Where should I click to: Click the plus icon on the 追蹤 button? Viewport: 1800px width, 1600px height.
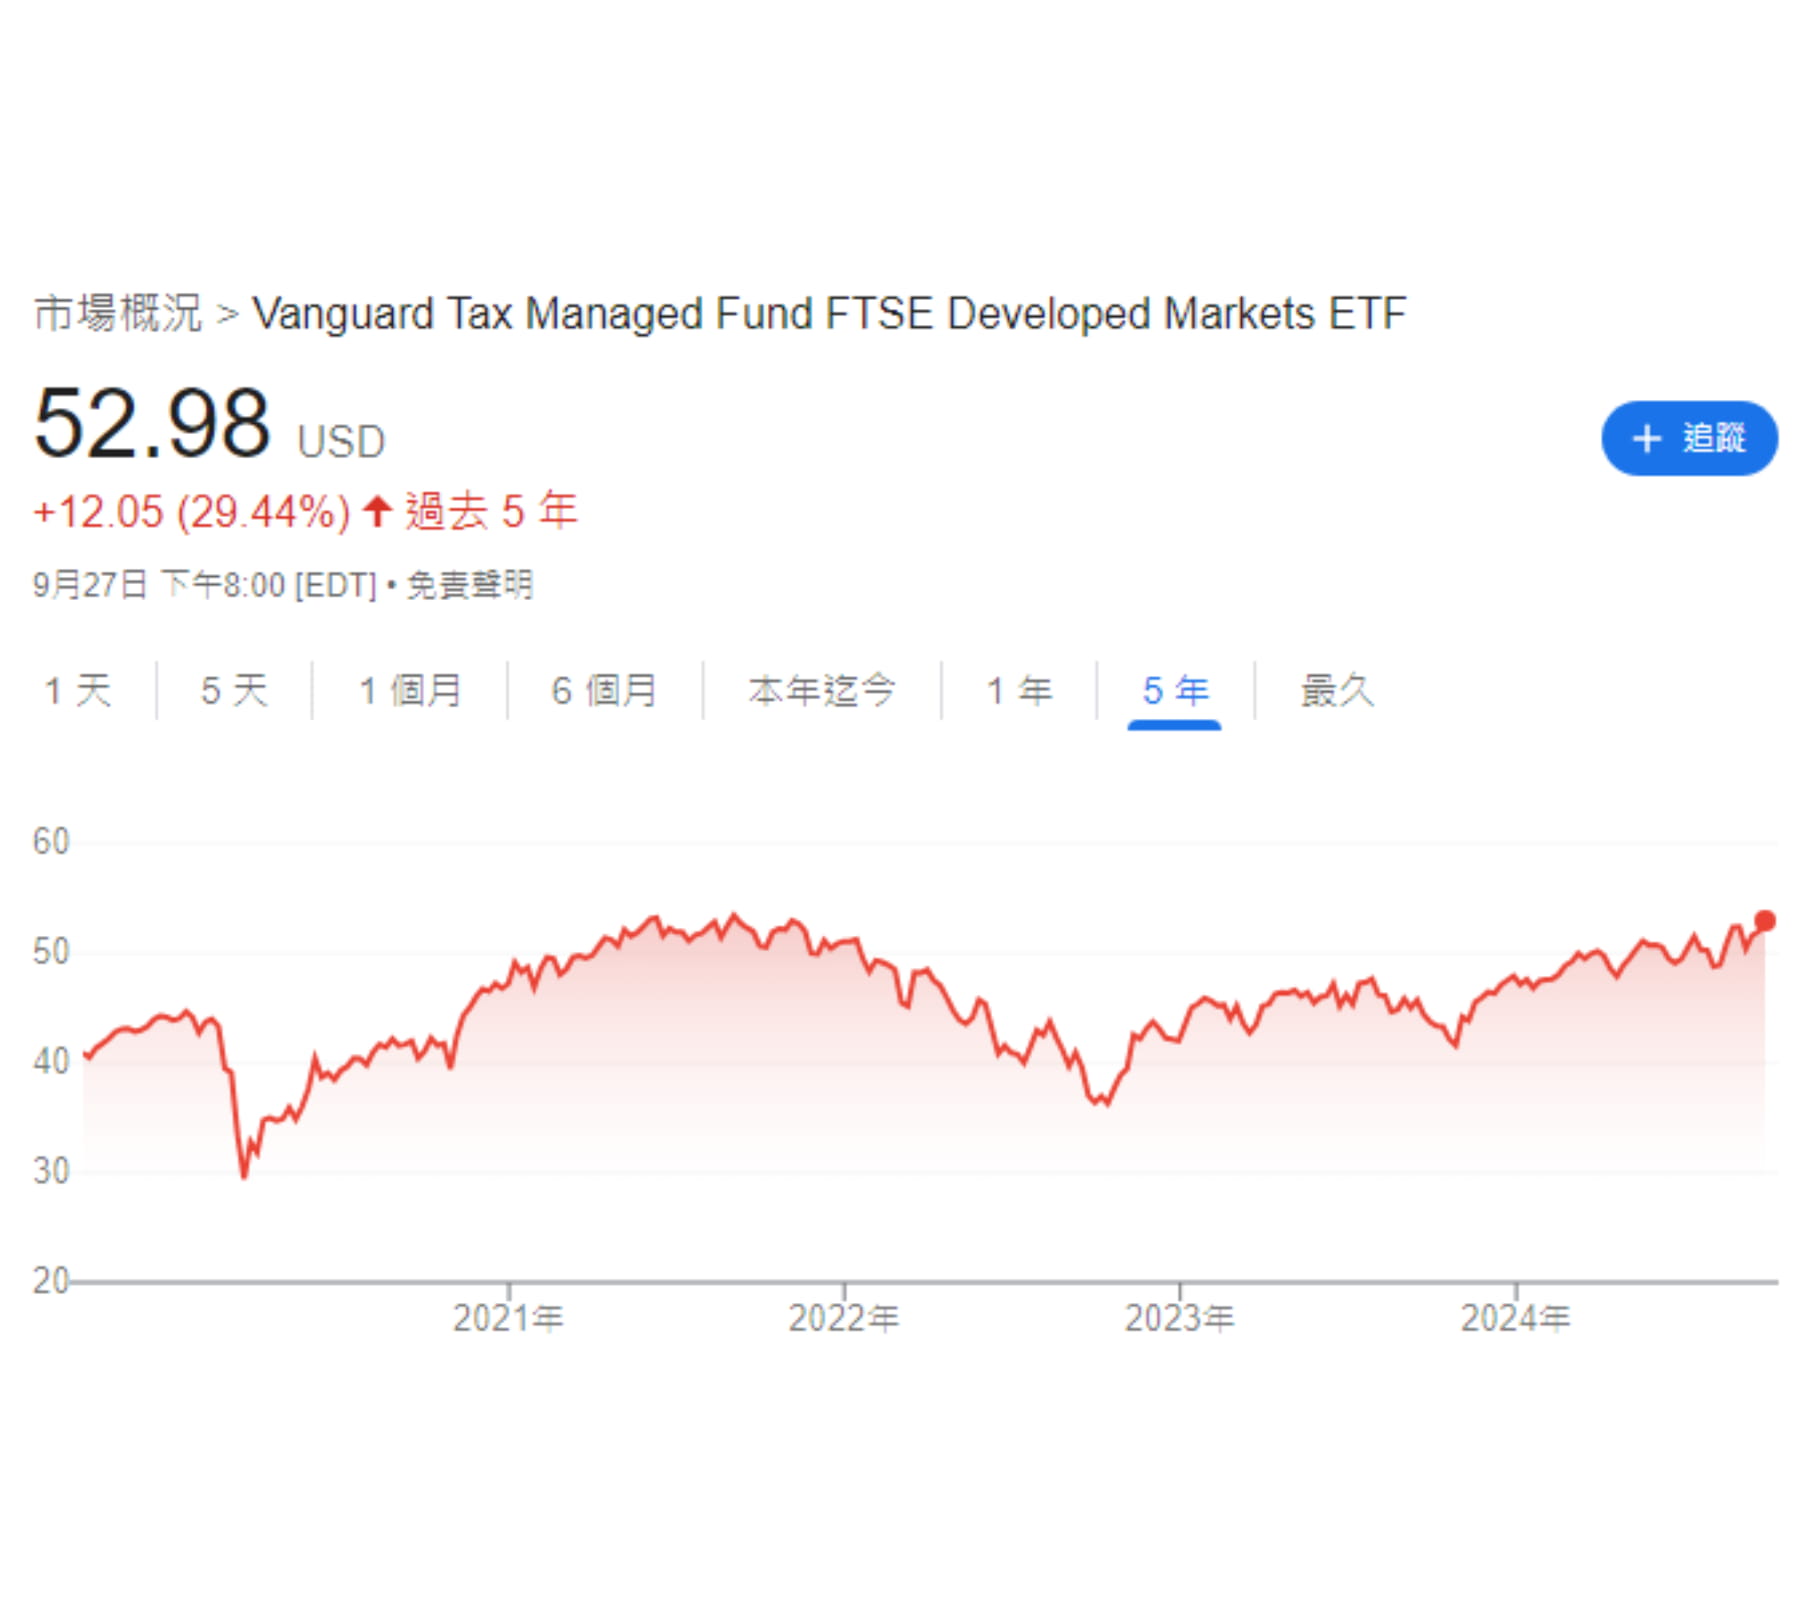click(x=1646, y=437)
